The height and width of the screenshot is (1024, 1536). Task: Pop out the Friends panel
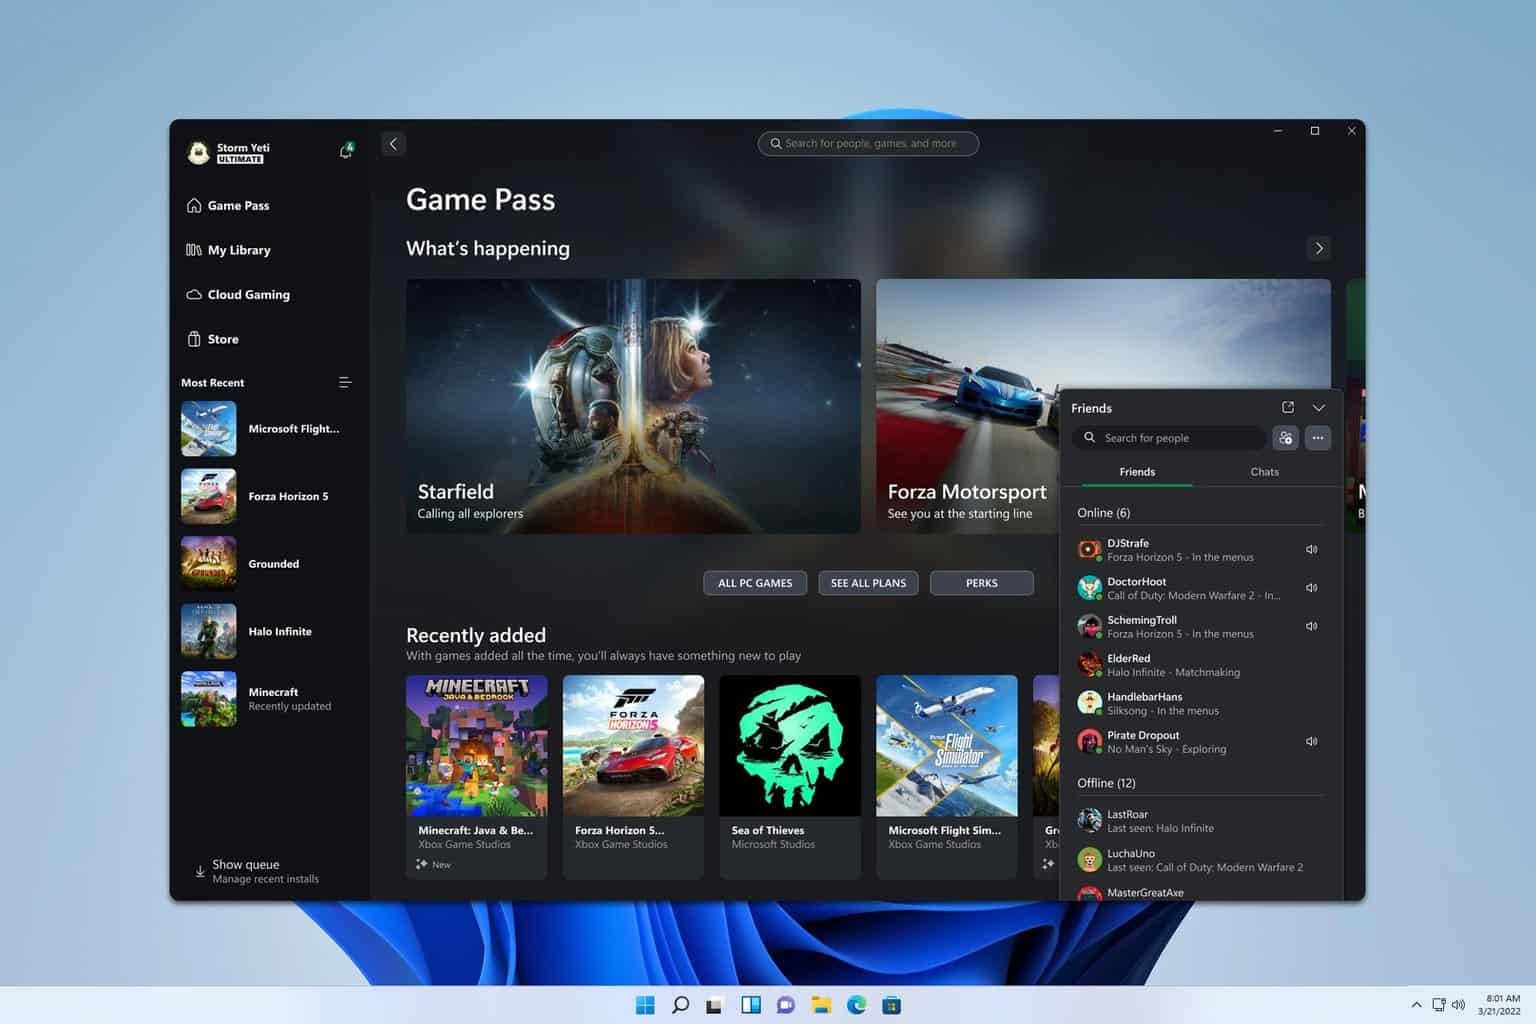pos(1288,407)
